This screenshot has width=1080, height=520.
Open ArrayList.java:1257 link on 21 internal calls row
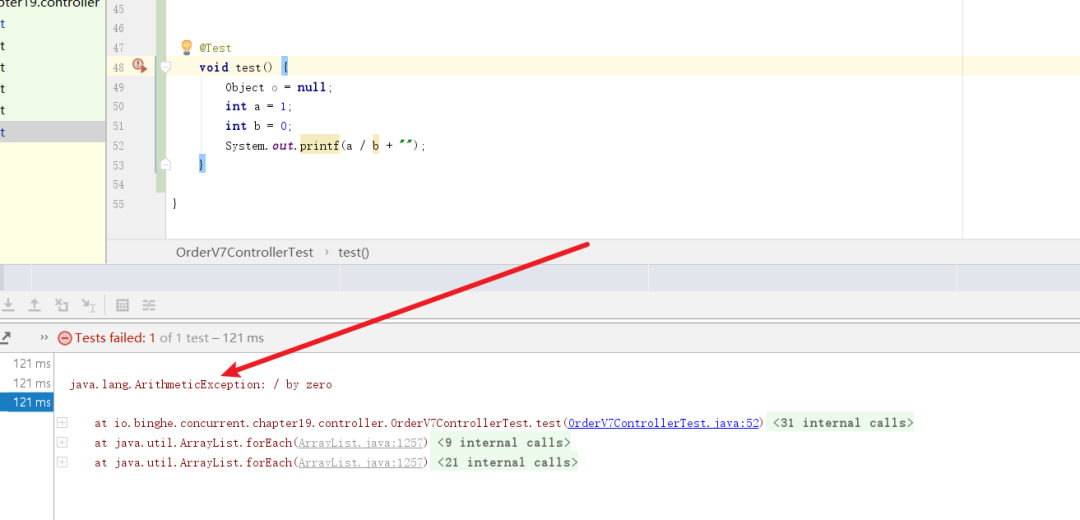point(360,463)
